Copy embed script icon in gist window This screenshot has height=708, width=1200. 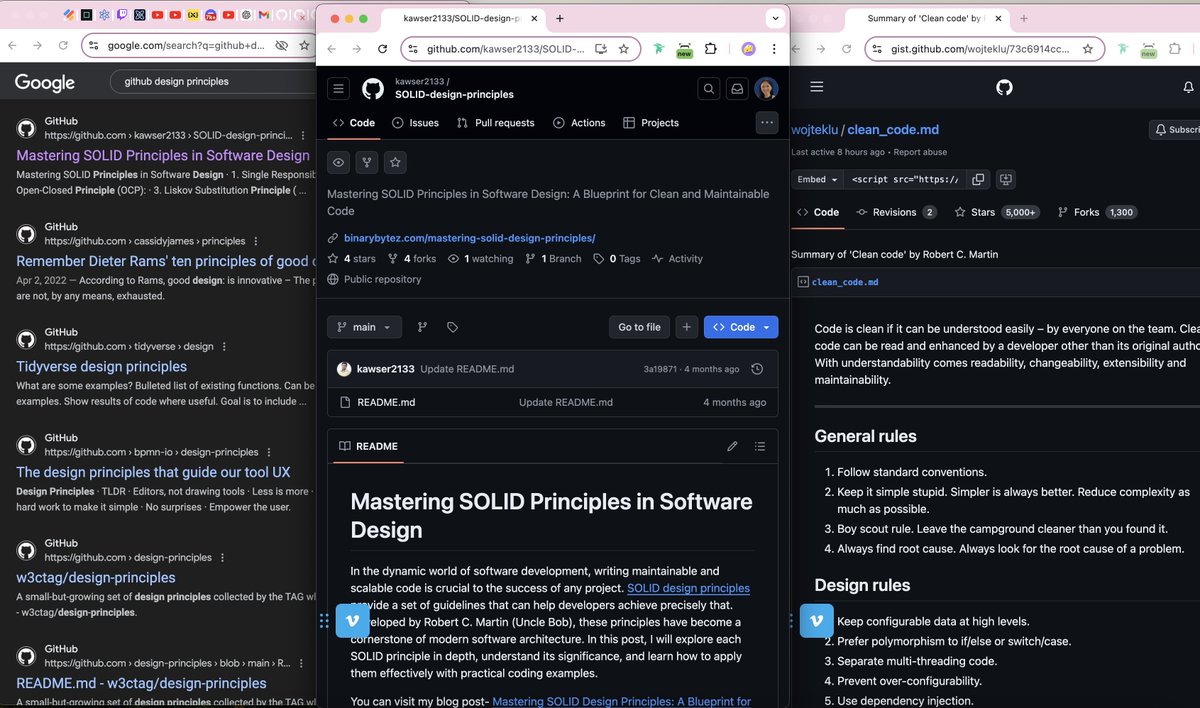pyautogui.click(x=978, y=179)
